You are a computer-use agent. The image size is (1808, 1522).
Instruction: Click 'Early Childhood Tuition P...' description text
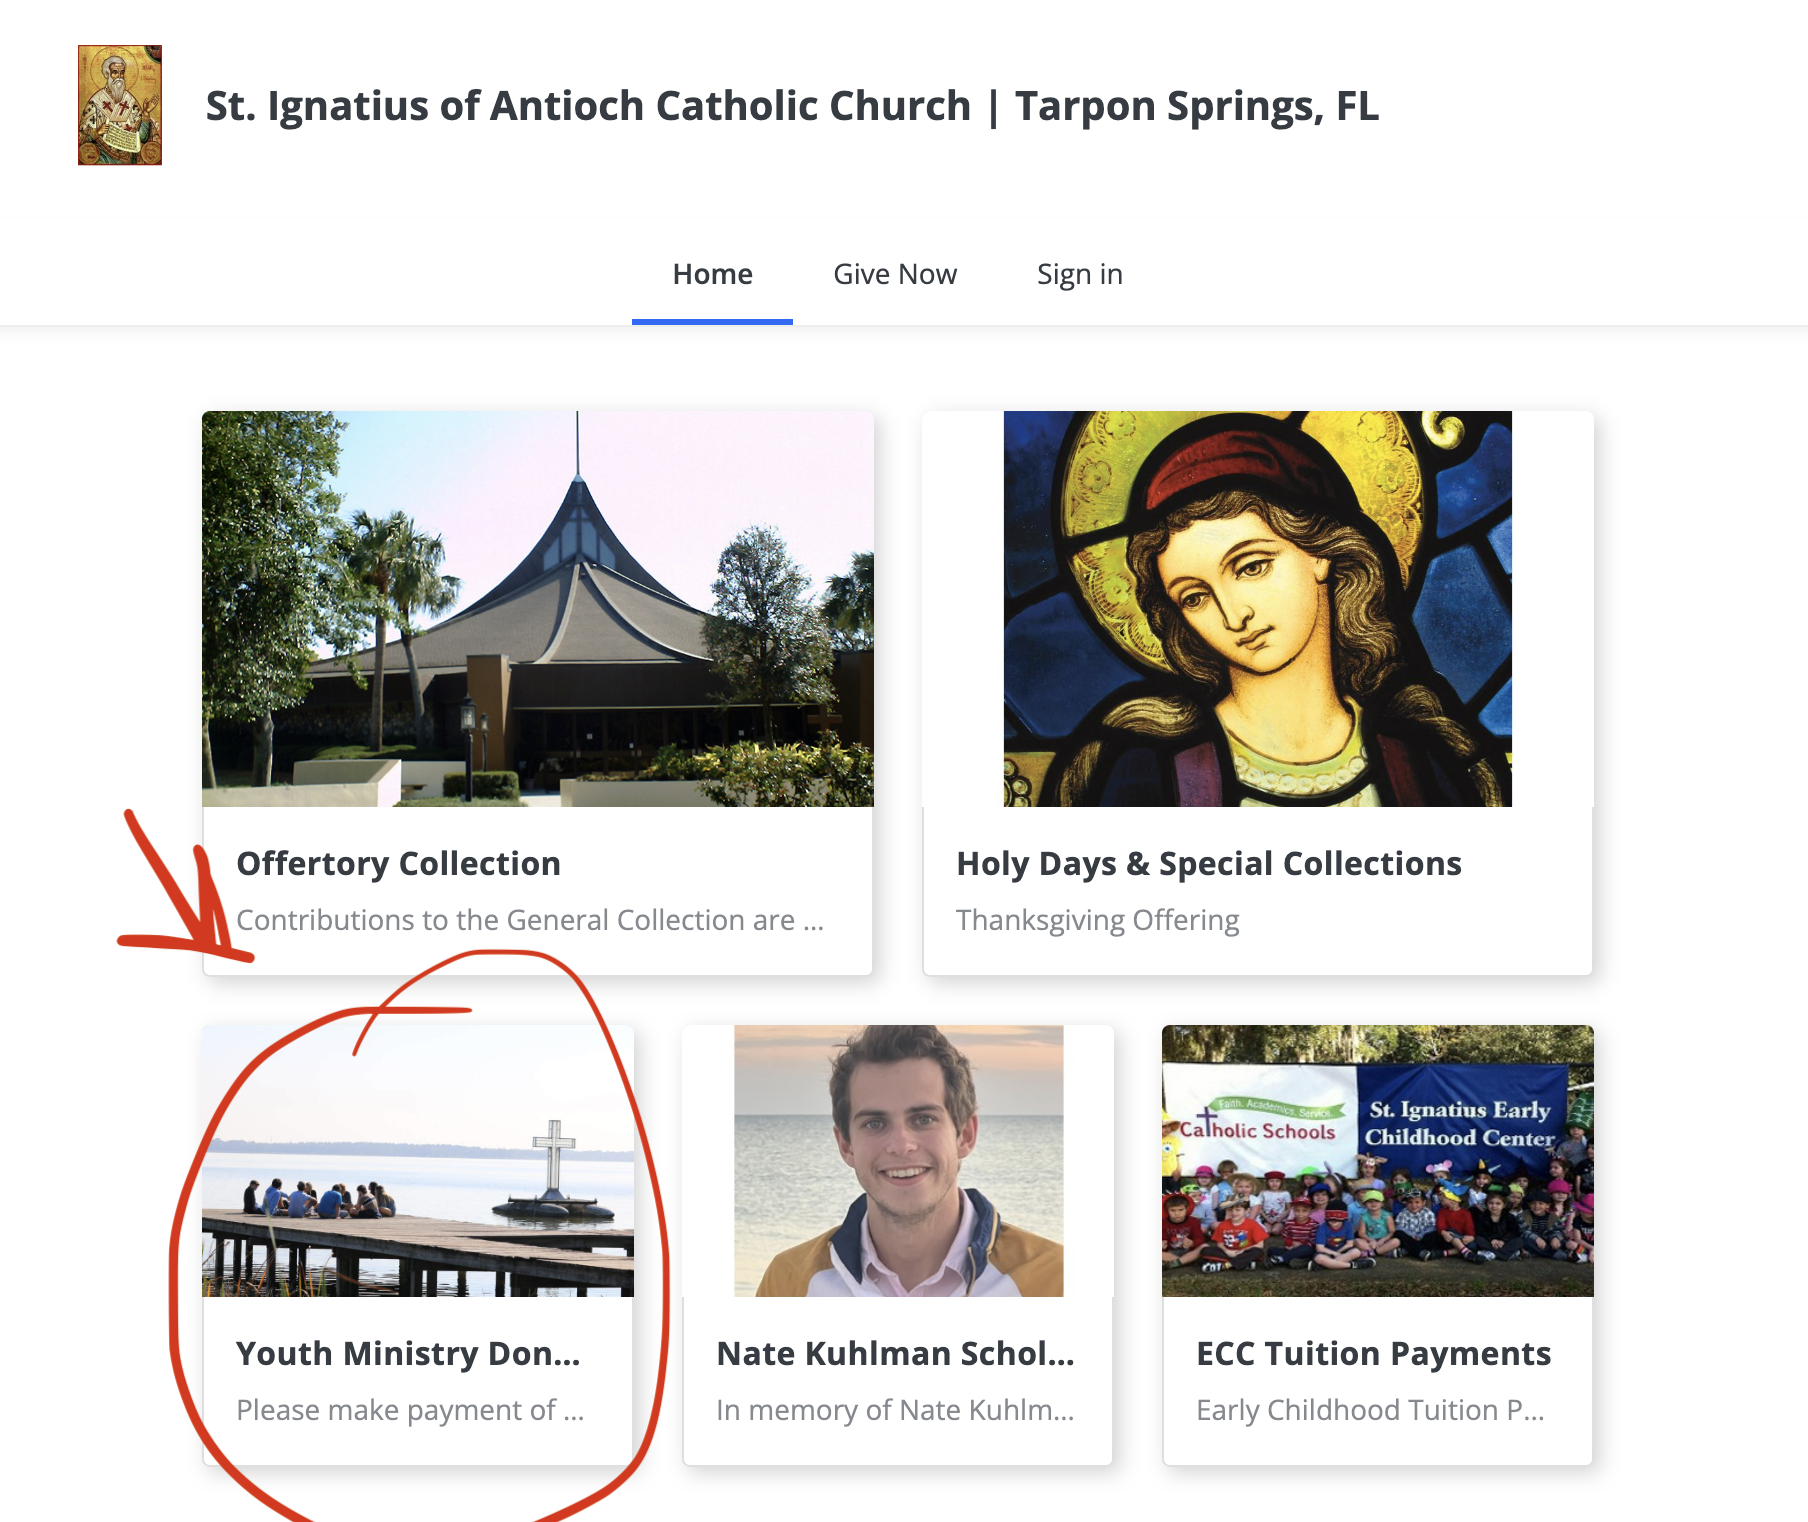click(x=1371, y=1410)
